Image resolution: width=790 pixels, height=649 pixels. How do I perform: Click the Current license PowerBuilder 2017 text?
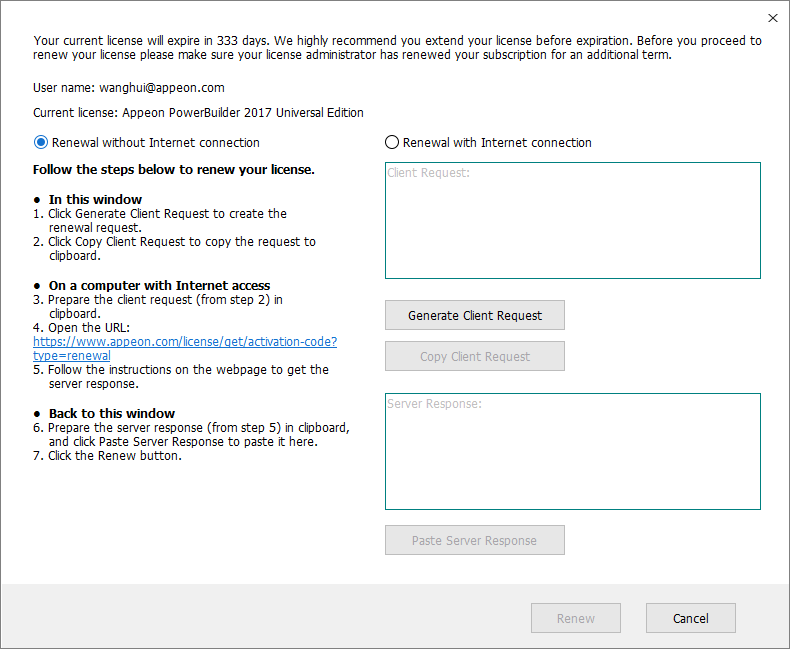tap(198, 113)
